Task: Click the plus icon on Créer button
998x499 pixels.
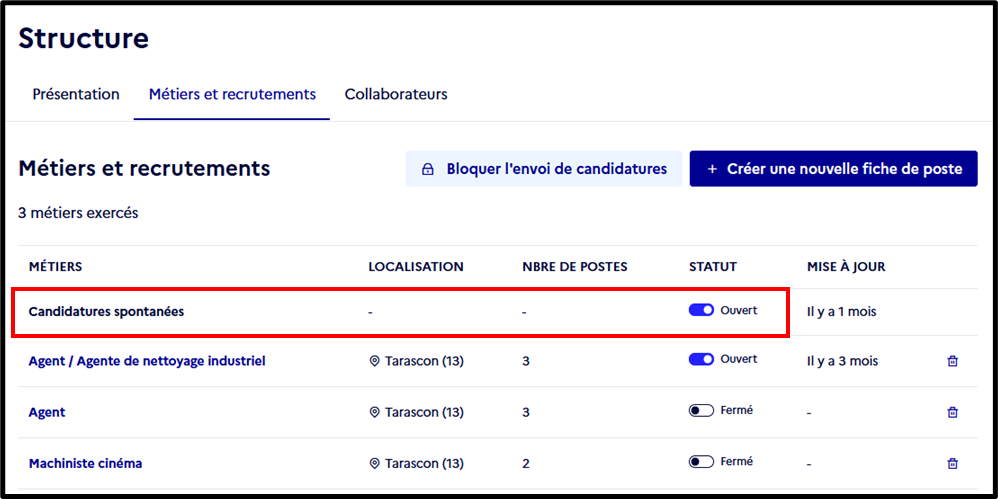Action: click(x=712, y=169)
